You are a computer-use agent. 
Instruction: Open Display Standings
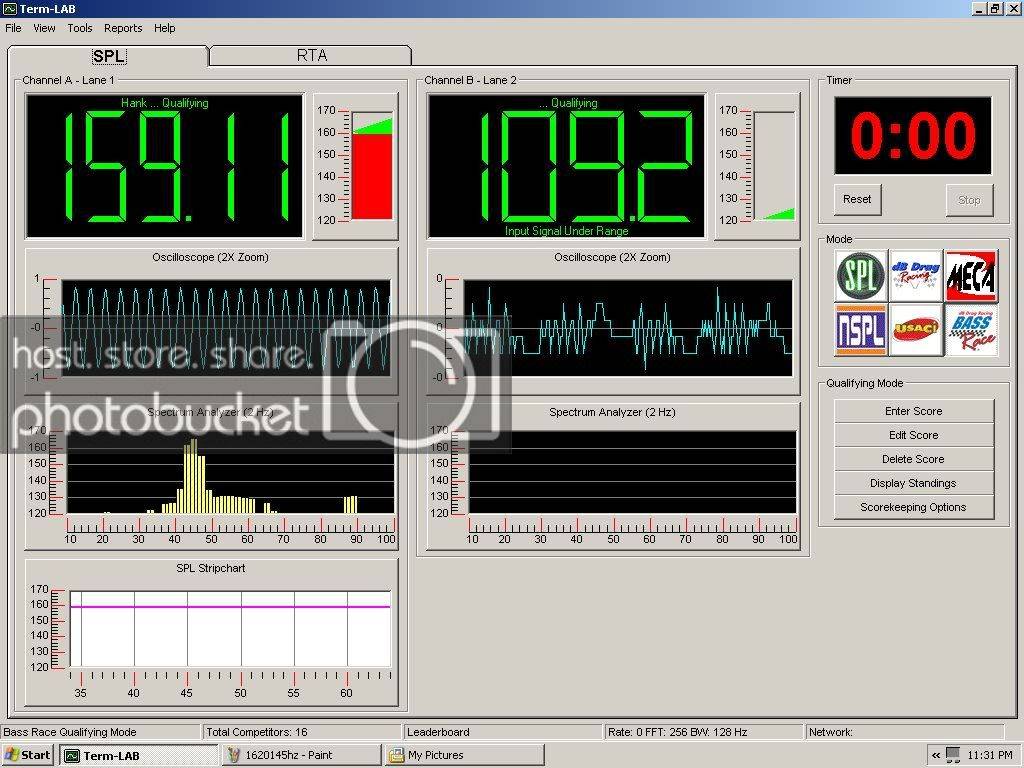(914, 483)
